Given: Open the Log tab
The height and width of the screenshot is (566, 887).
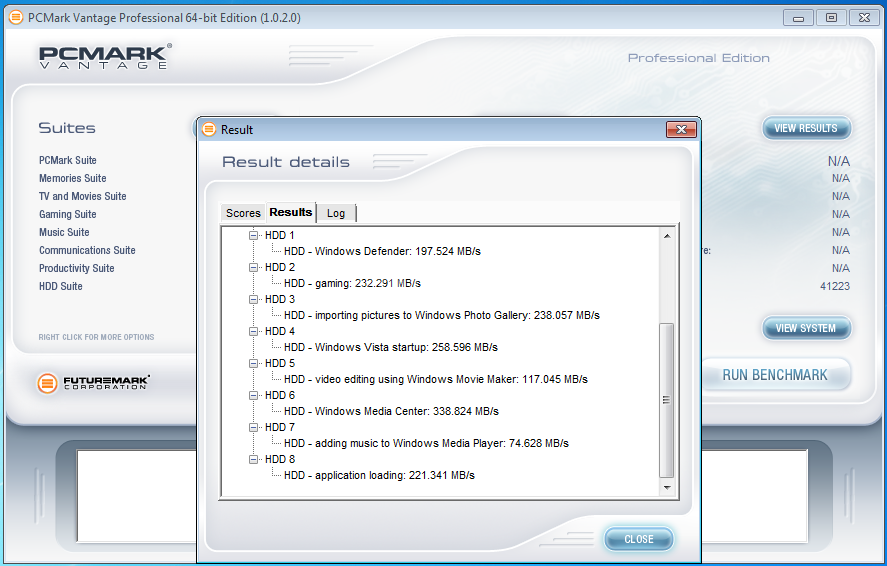Looking at the screenshot, I should click(x=336, y=213).
